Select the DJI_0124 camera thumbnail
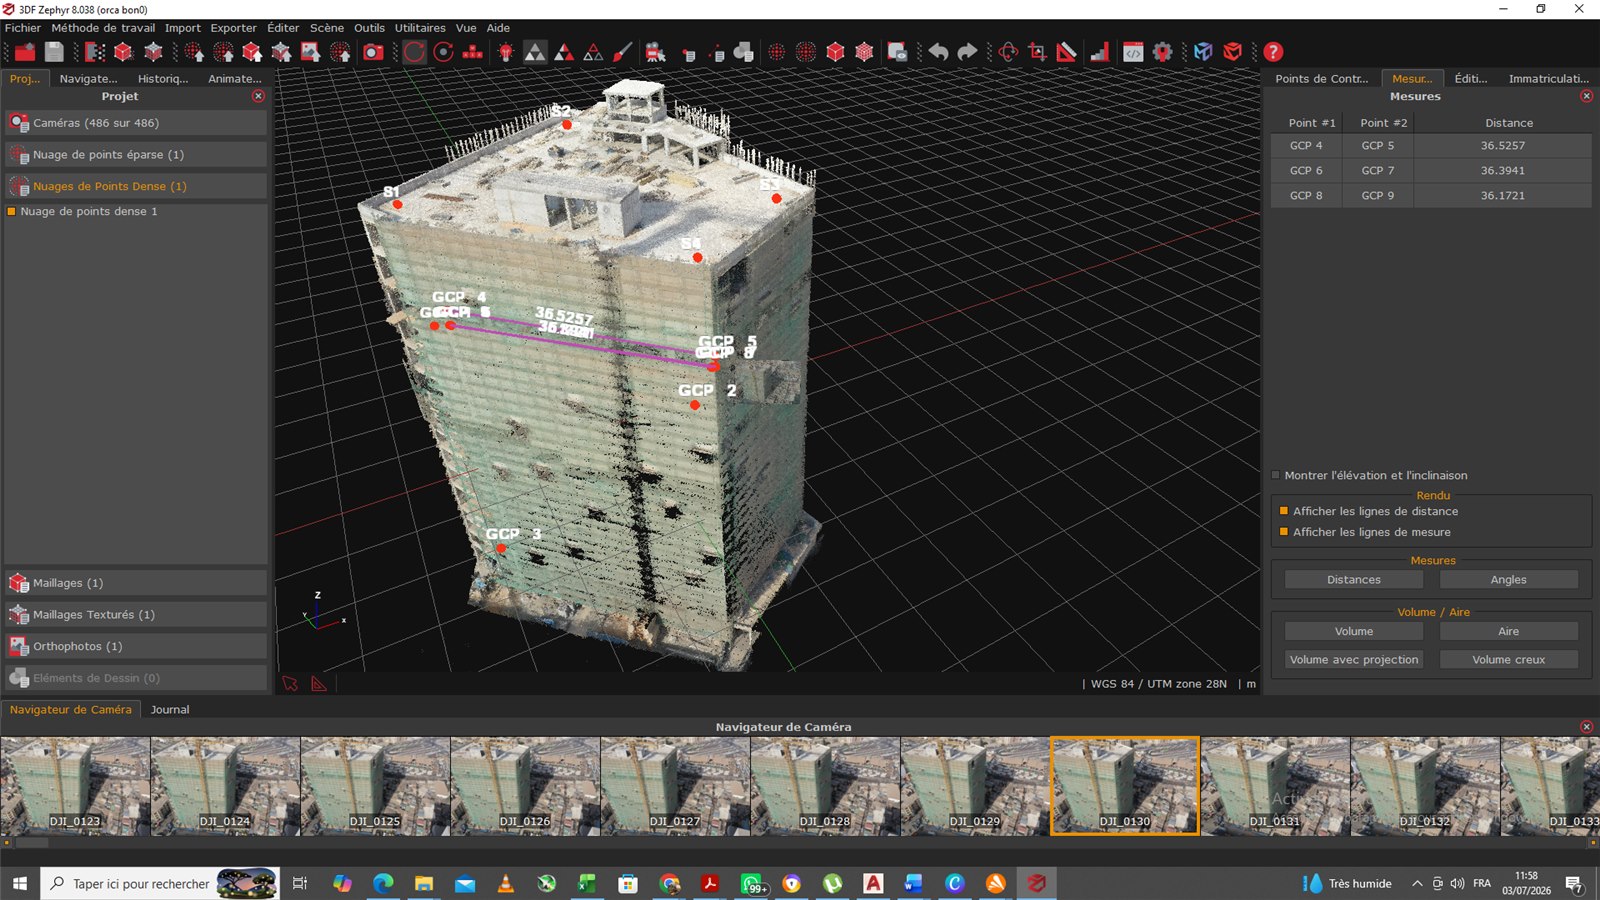This screenshot has height=900, width=1600. coord(225,786)
